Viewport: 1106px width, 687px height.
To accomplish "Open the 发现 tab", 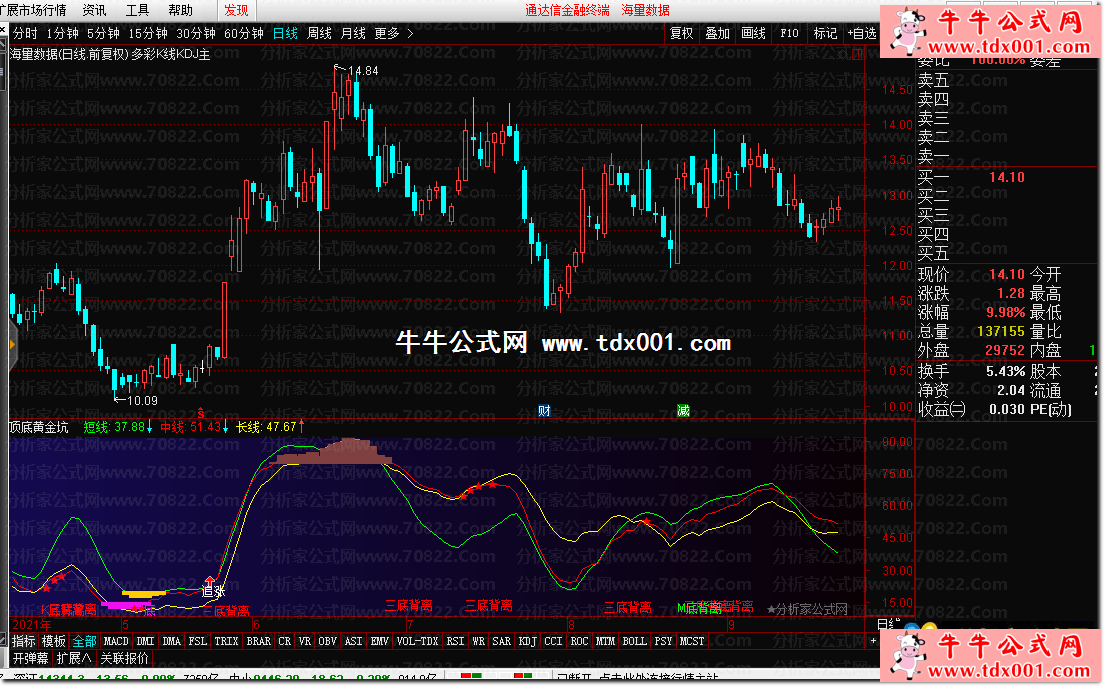I will coord(236,11).
